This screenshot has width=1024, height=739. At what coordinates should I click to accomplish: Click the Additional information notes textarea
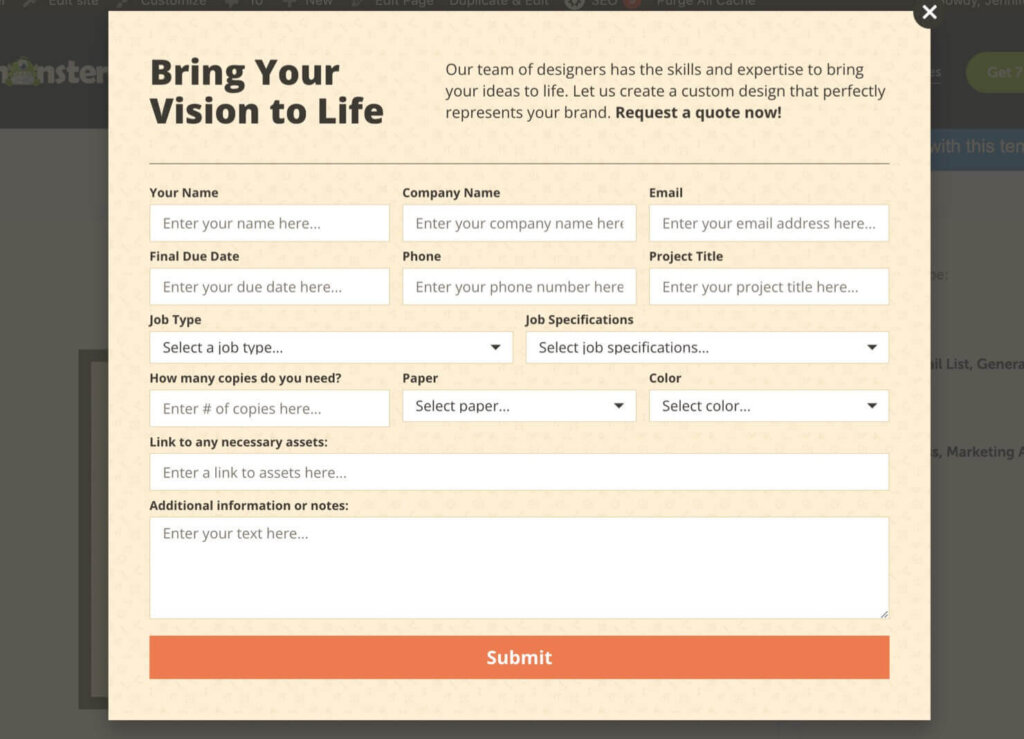[519, 565]
